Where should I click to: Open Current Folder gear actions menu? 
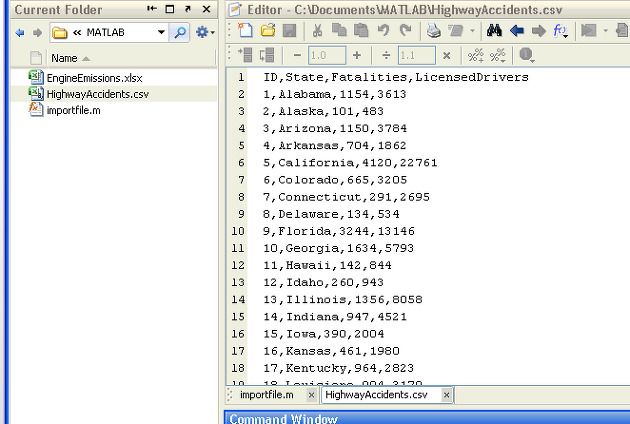(205, 32)
